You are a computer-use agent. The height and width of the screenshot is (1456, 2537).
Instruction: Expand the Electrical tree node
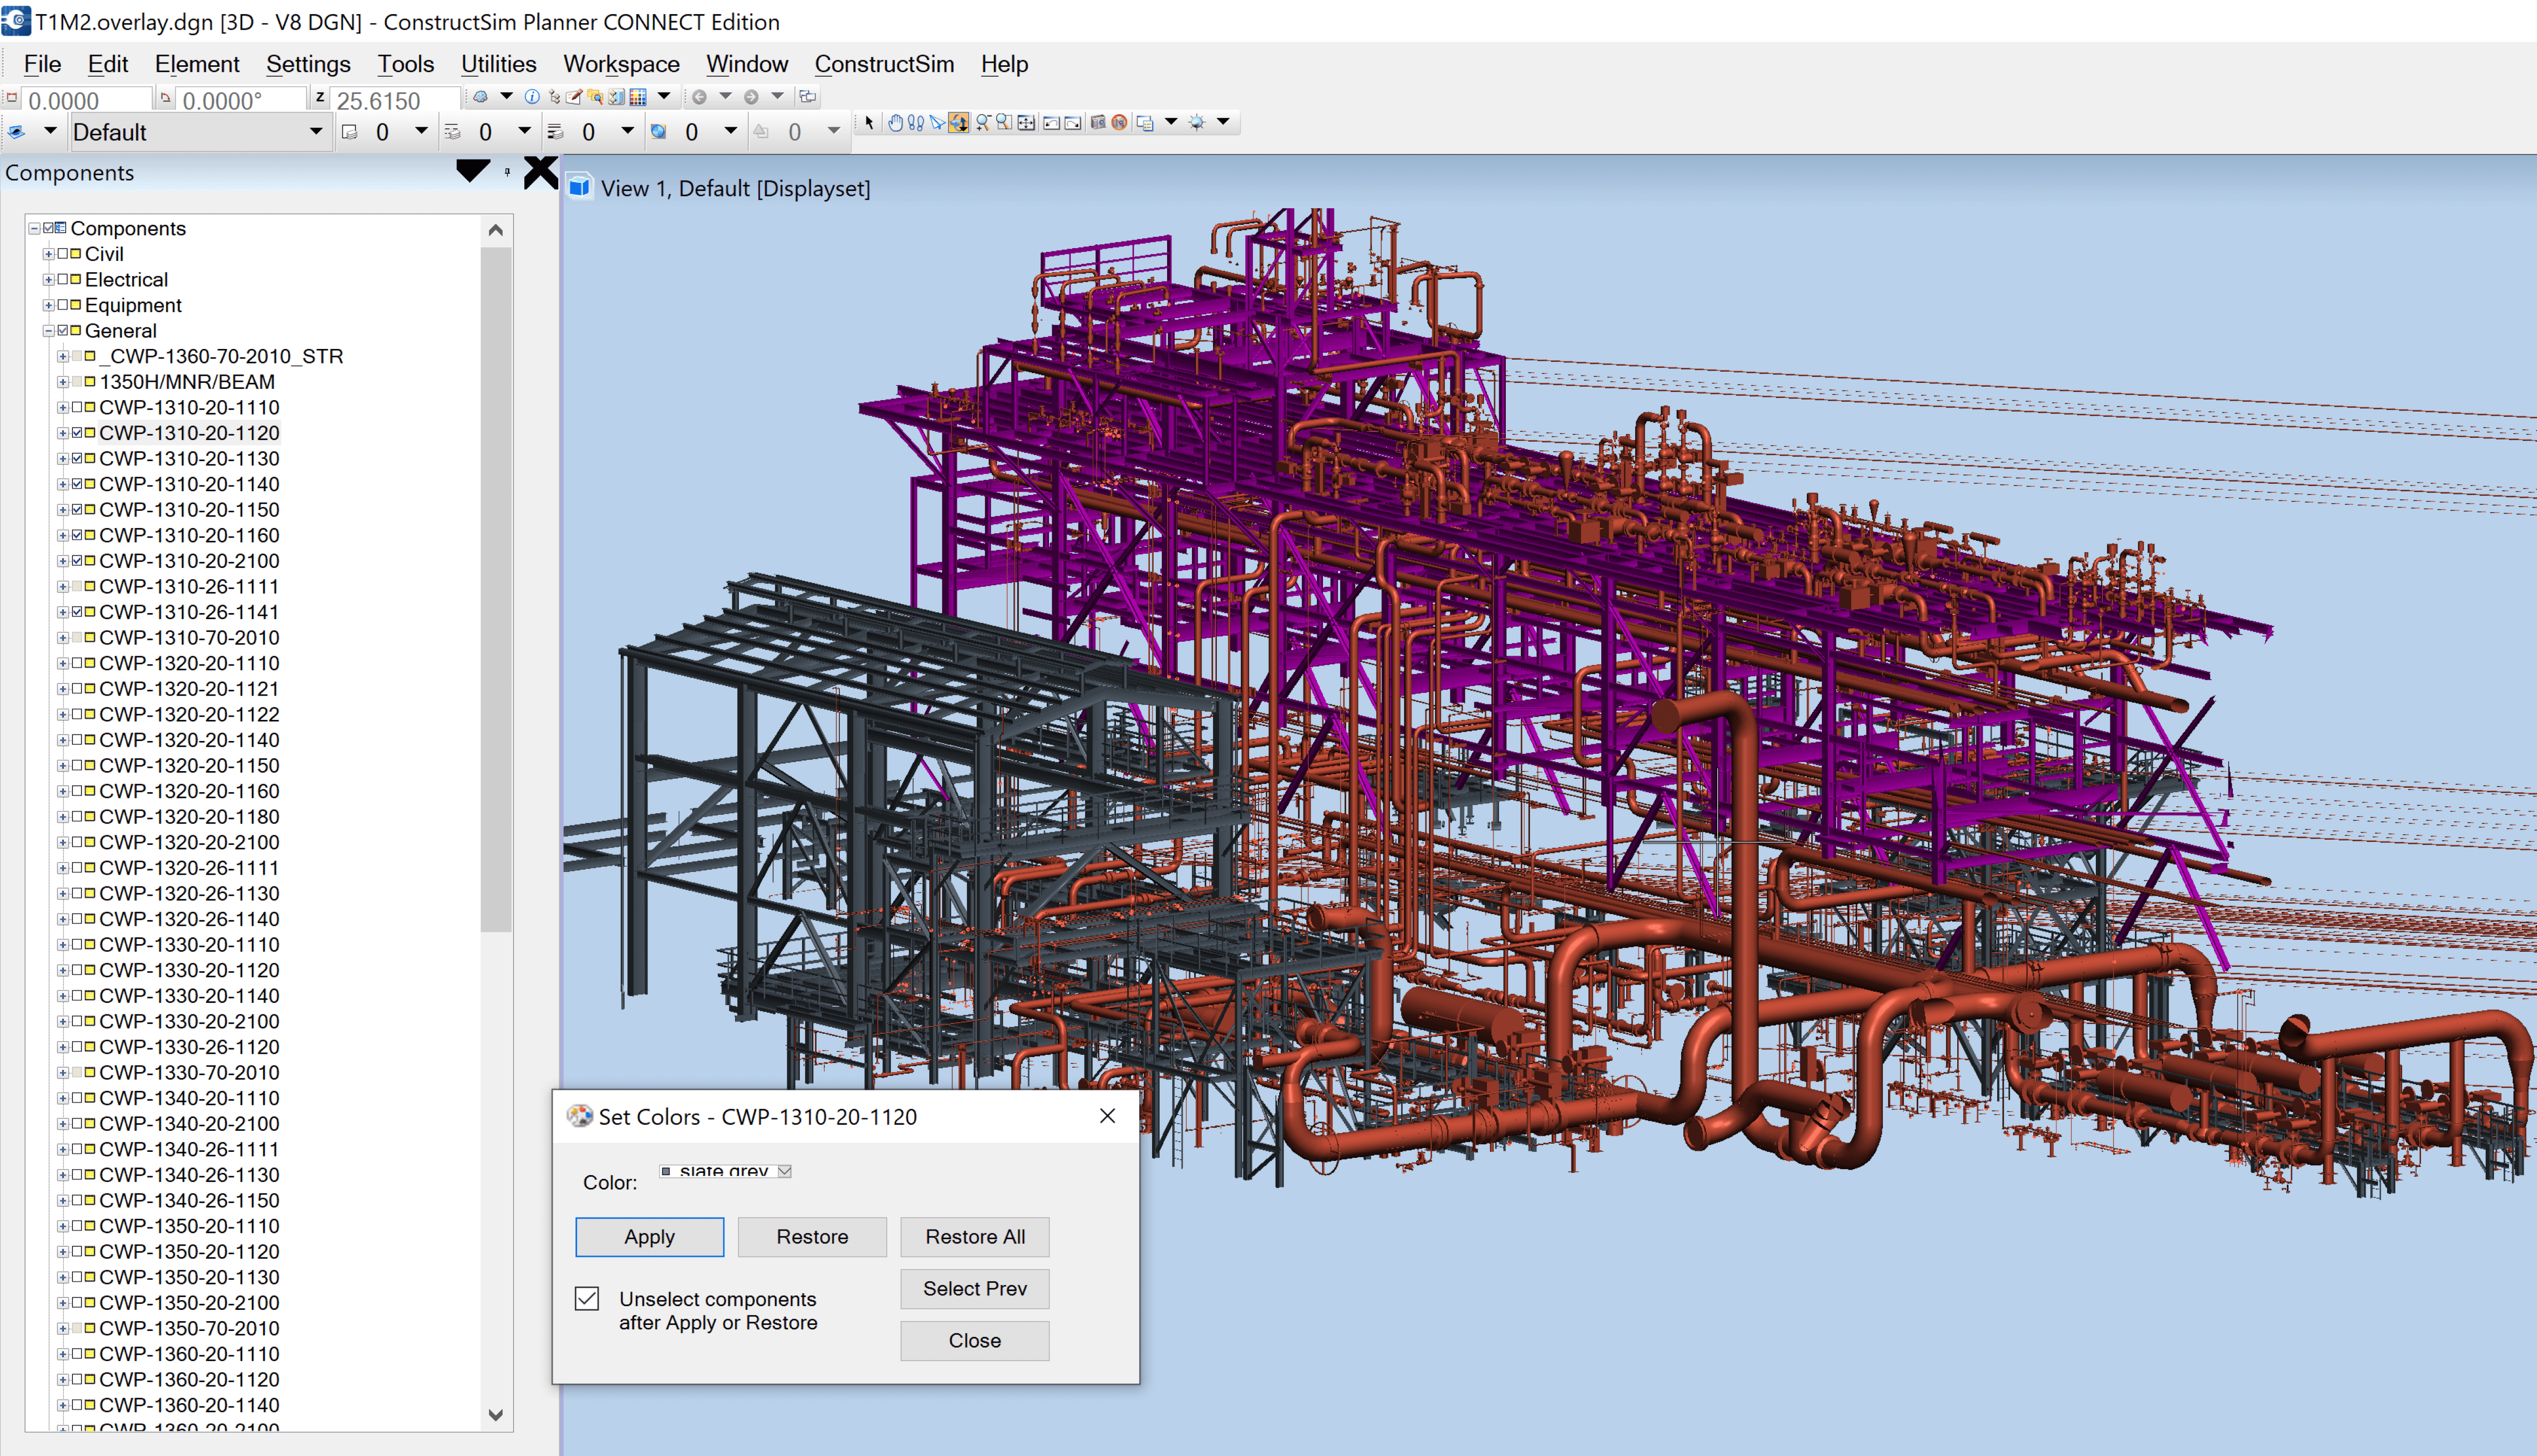48,280
